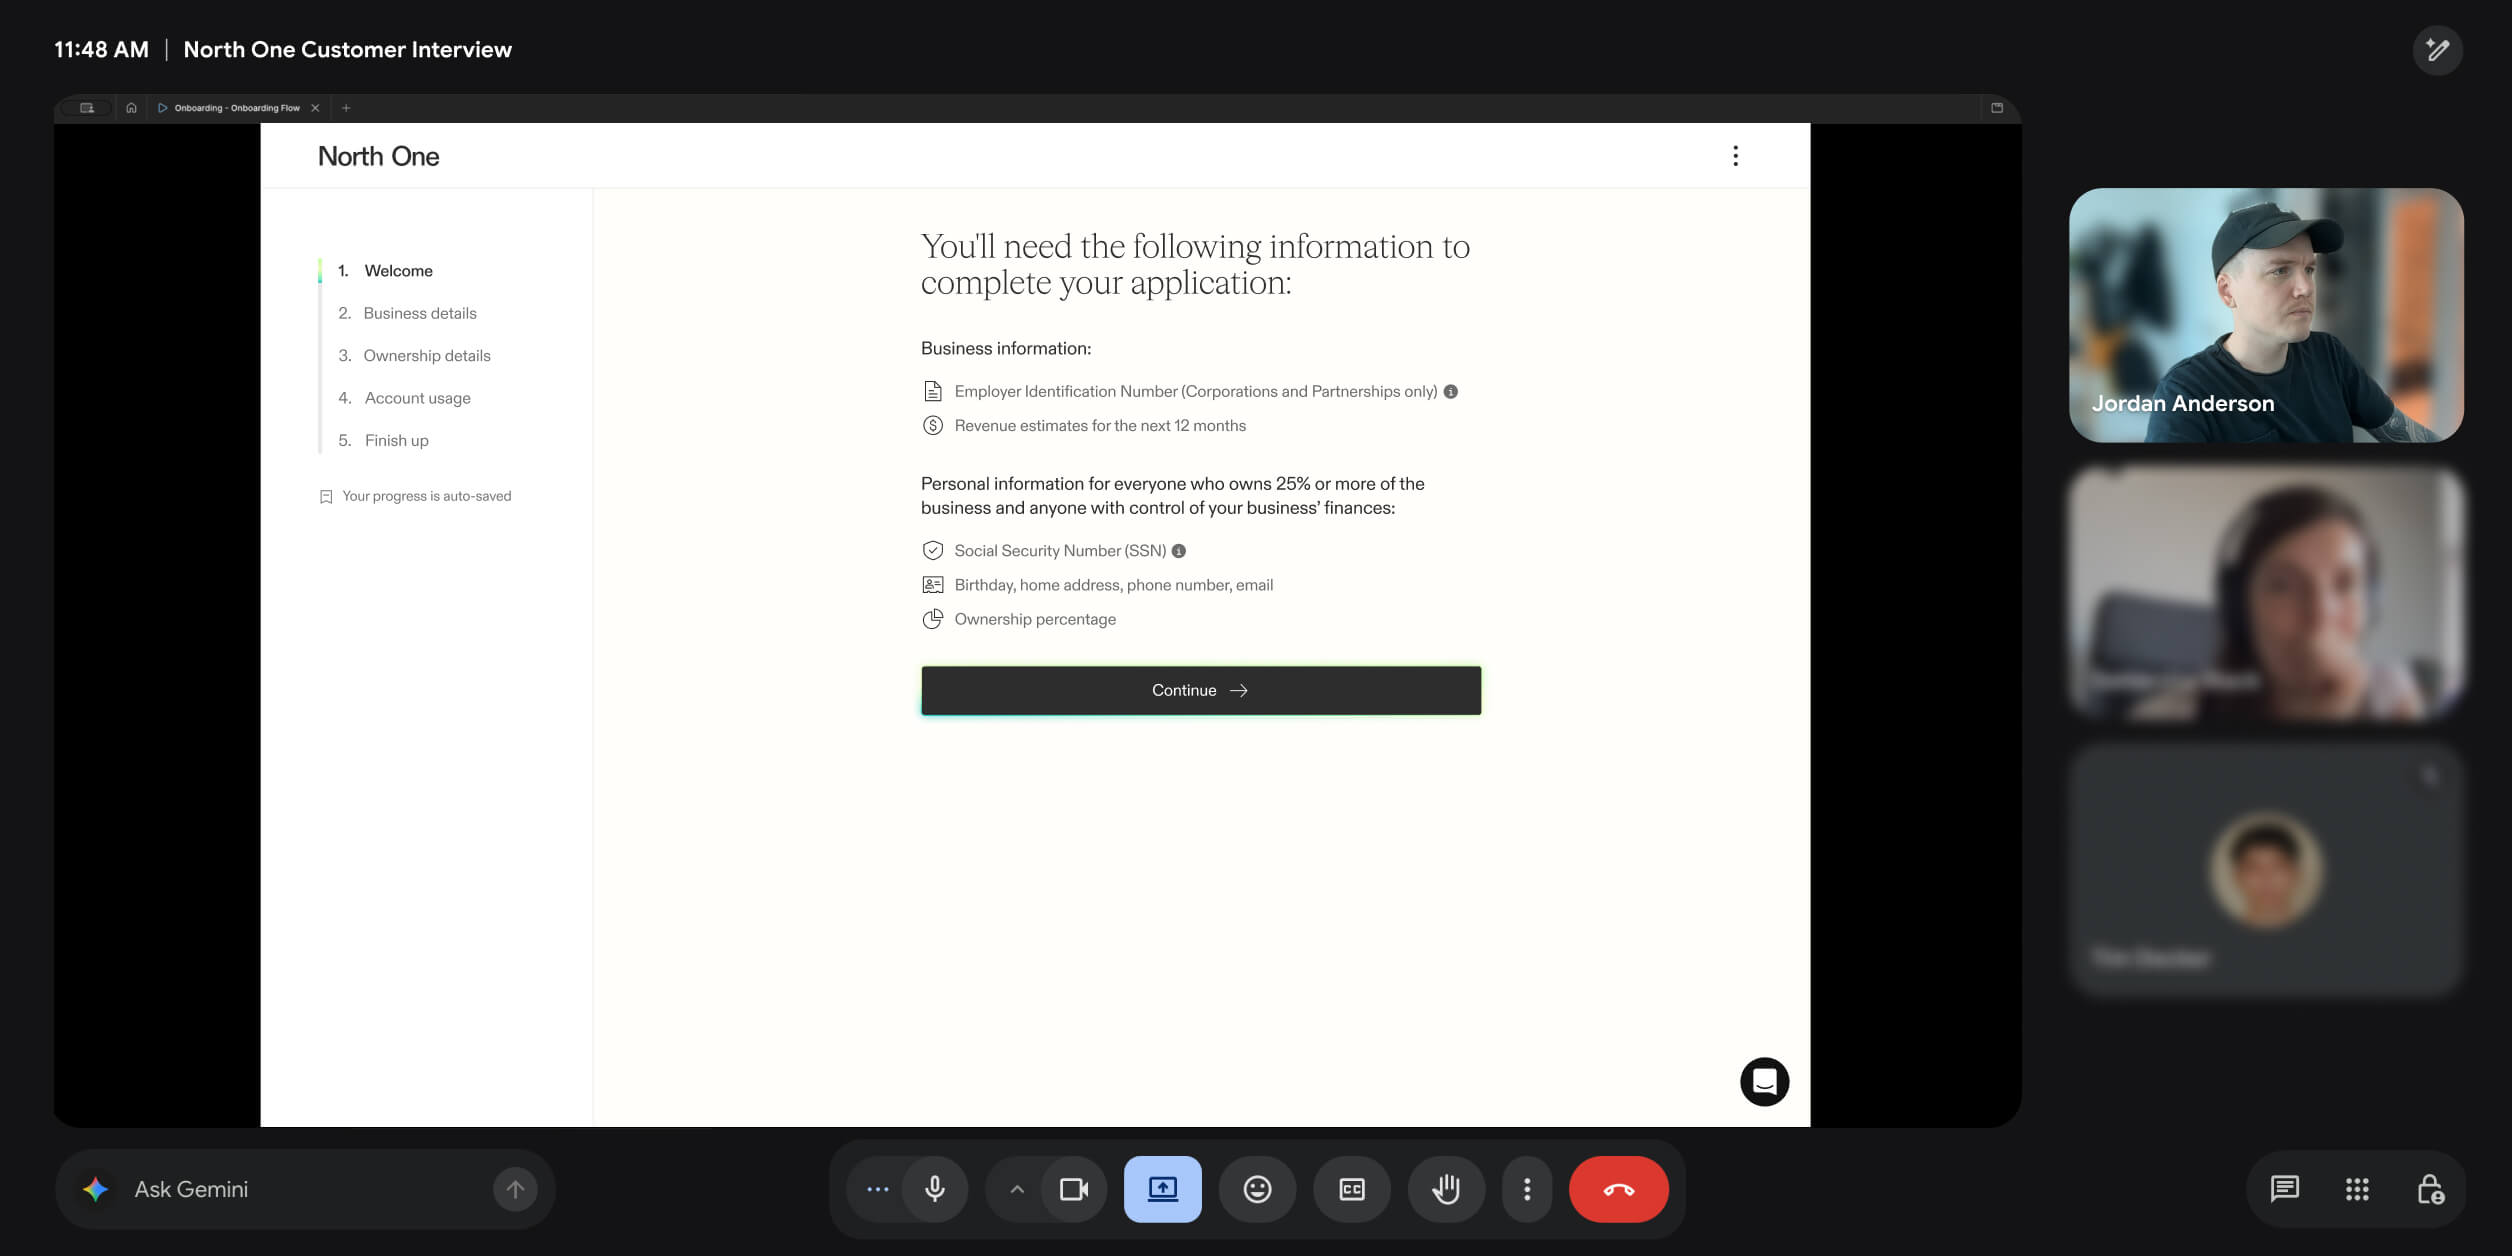Go to the Finish up step
The image size is (2512, 1256).
point(383,440)
